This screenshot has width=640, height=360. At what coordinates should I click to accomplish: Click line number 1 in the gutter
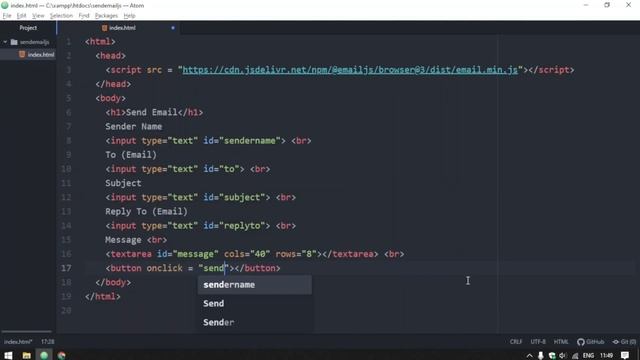pyautogui.click(x=68, y=42)
